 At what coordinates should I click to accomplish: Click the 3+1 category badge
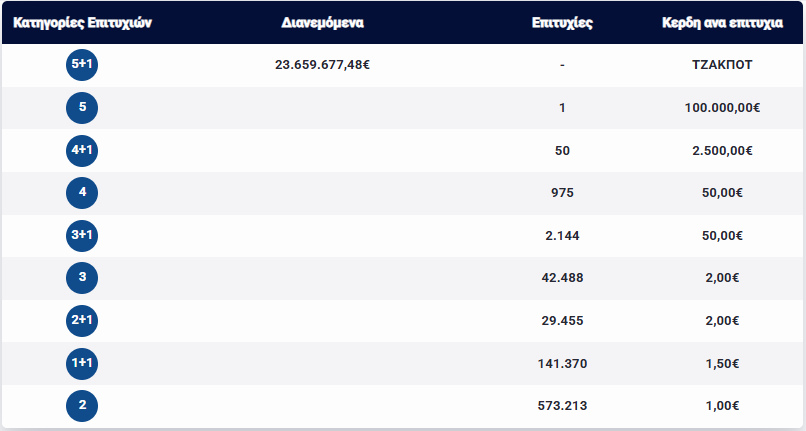[82, 236]
